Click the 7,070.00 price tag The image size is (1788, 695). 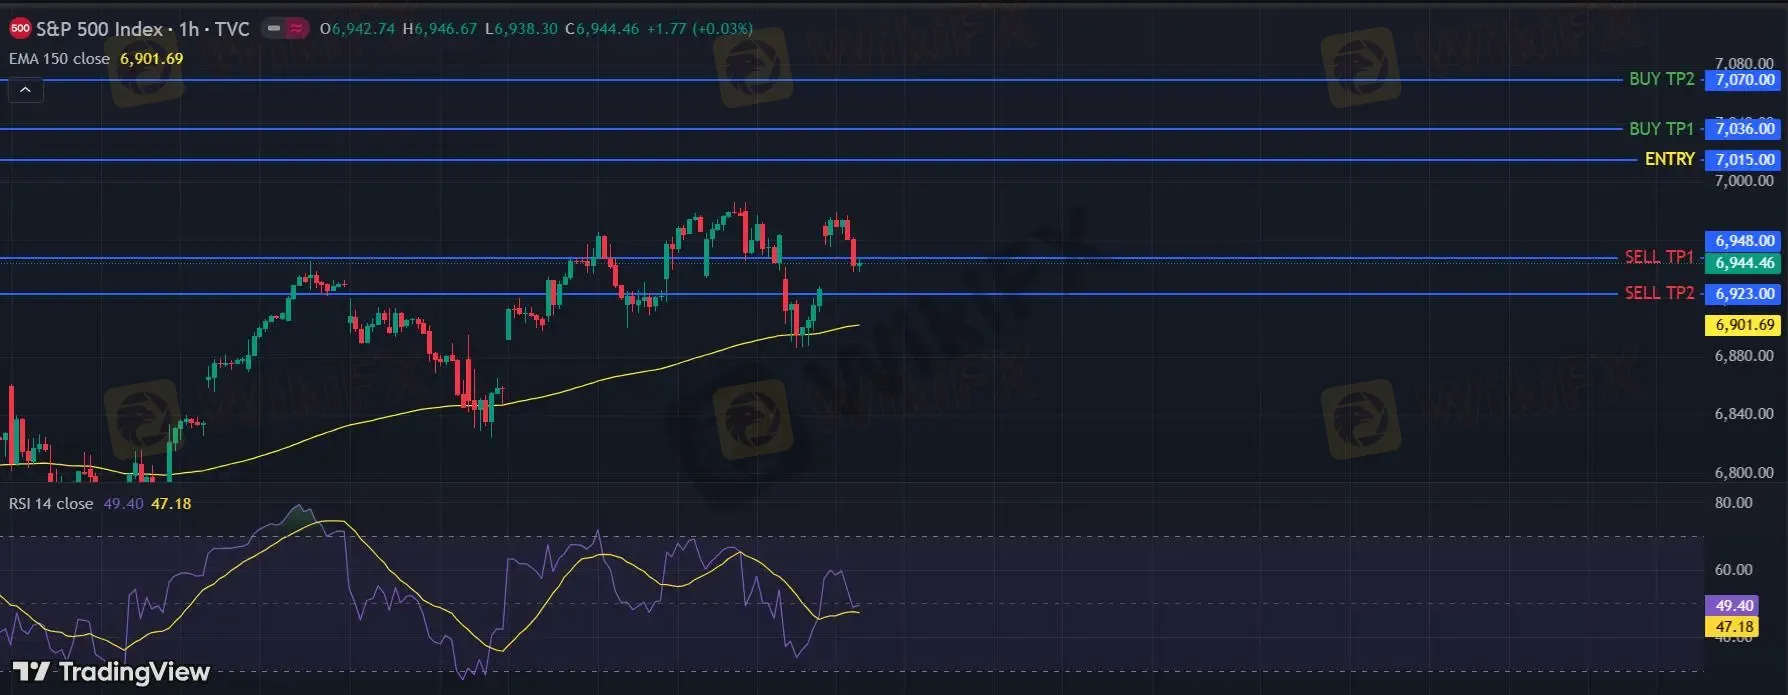[x=1745, y=80]
